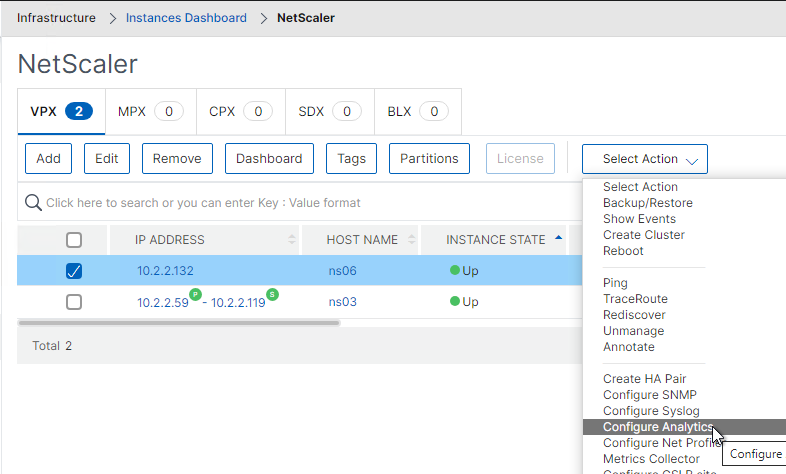Switch to the CPX tab
The width and height of the screenshot is (786, 474).
[241, 111]
